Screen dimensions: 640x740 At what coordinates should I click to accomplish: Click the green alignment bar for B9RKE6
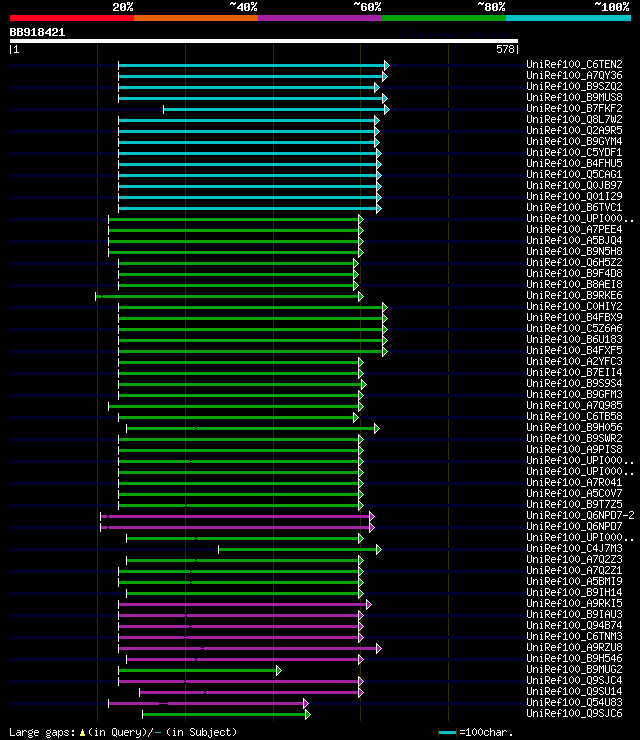coord(227,296)
